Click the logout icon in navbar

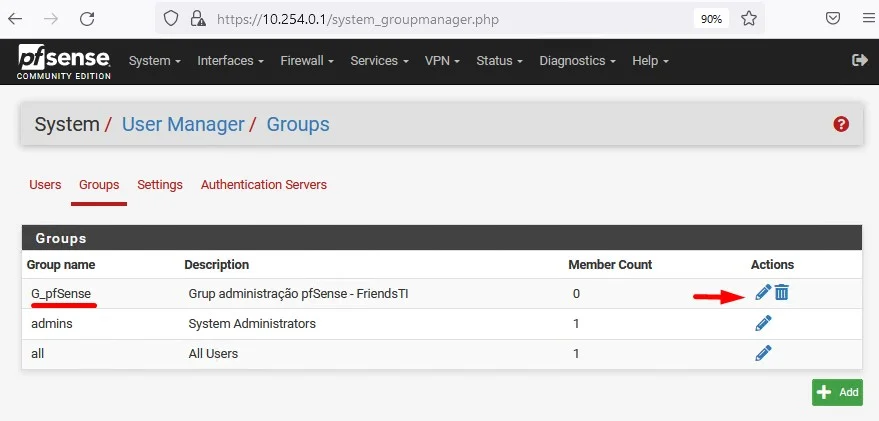click(859, 61)
